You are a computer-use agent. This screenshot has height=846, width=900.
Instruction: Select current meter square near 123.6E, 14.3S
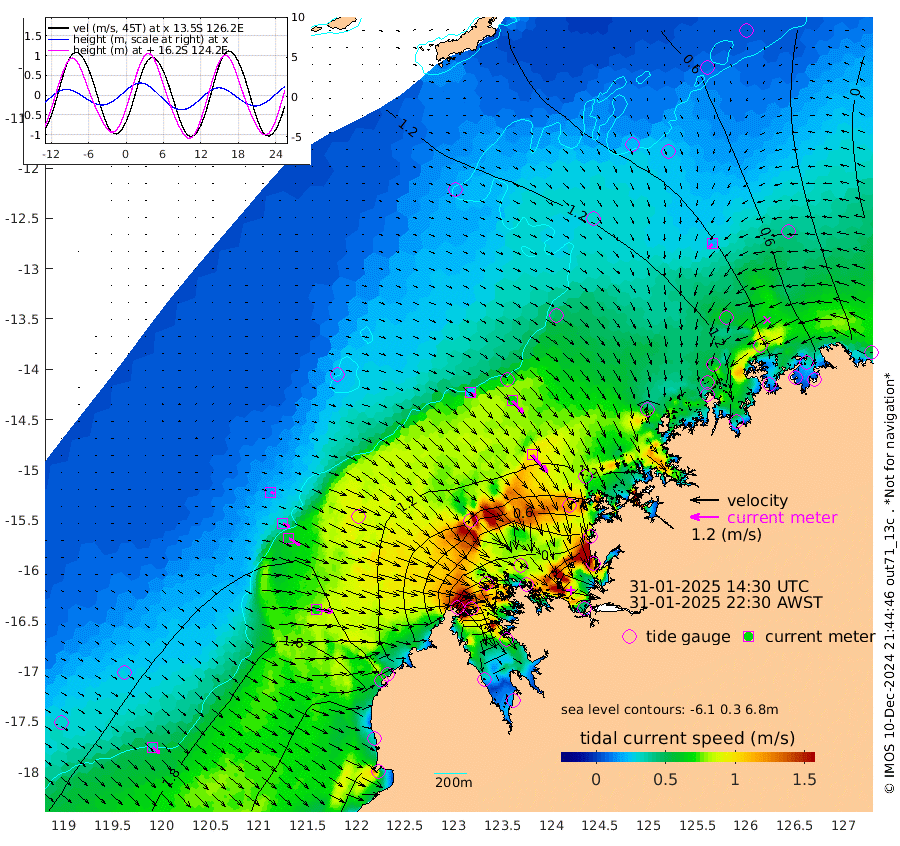(x=513, y=400)
